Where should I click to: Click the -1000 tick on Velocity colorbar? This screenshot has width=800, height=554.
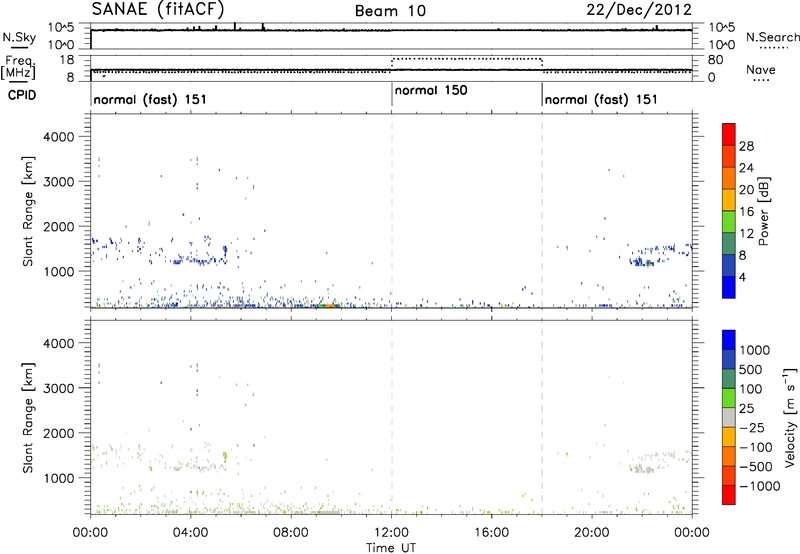[x=759, y=486]
